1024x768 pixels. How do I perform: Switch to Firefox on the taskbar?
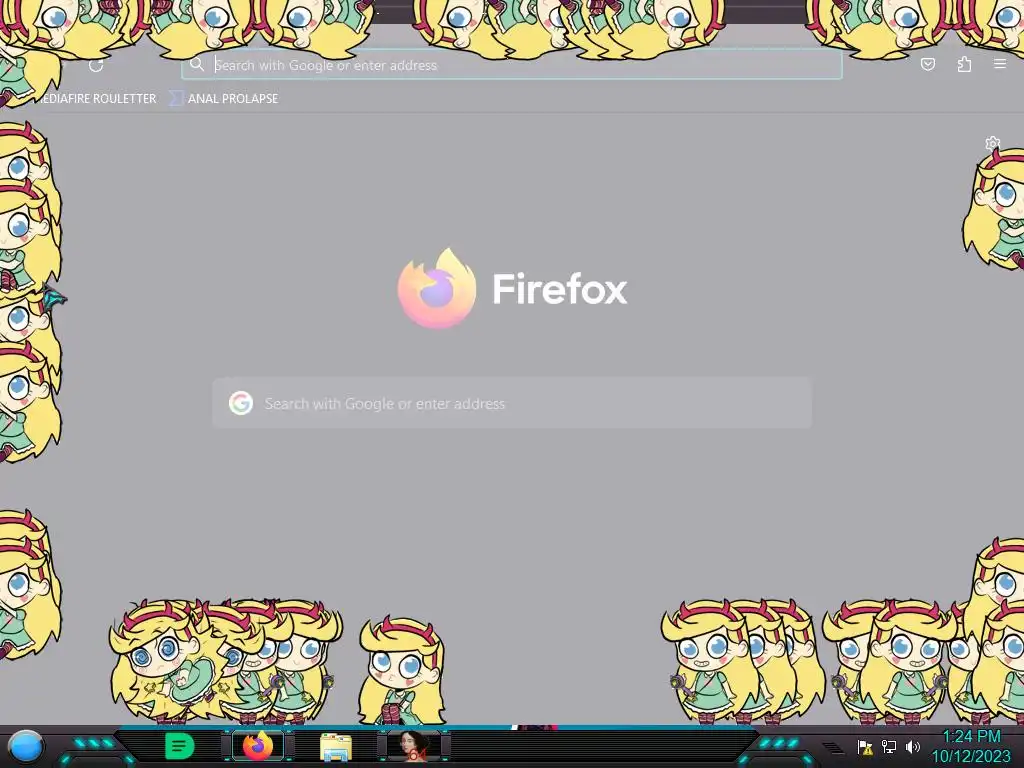click(258, 746)
